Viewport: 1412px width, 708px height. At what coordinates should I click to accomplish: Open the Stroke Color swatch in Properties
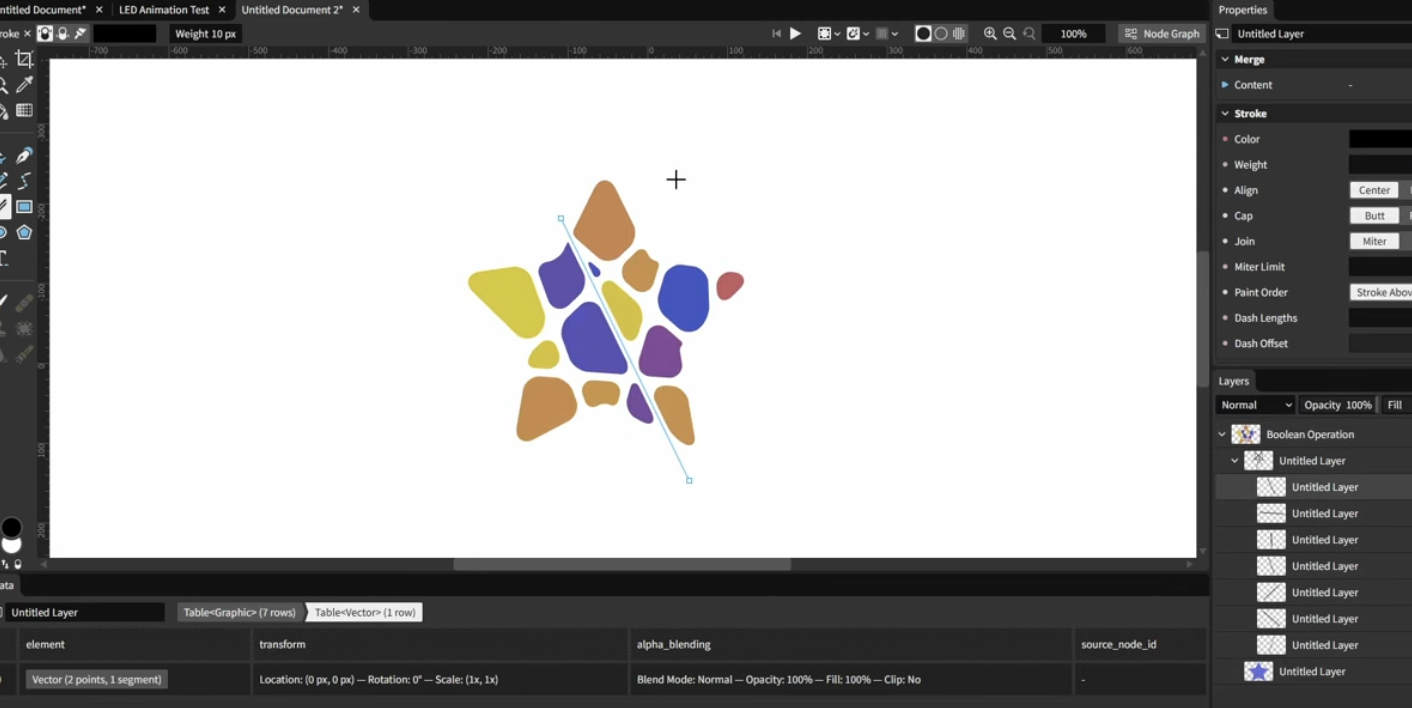[1380, 139]
